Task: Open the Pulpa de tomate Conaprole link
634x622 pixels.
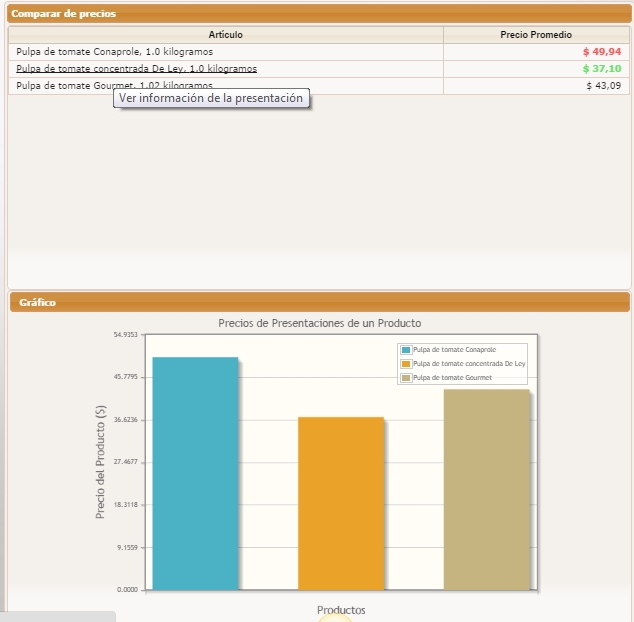Action: pos(114,52)
